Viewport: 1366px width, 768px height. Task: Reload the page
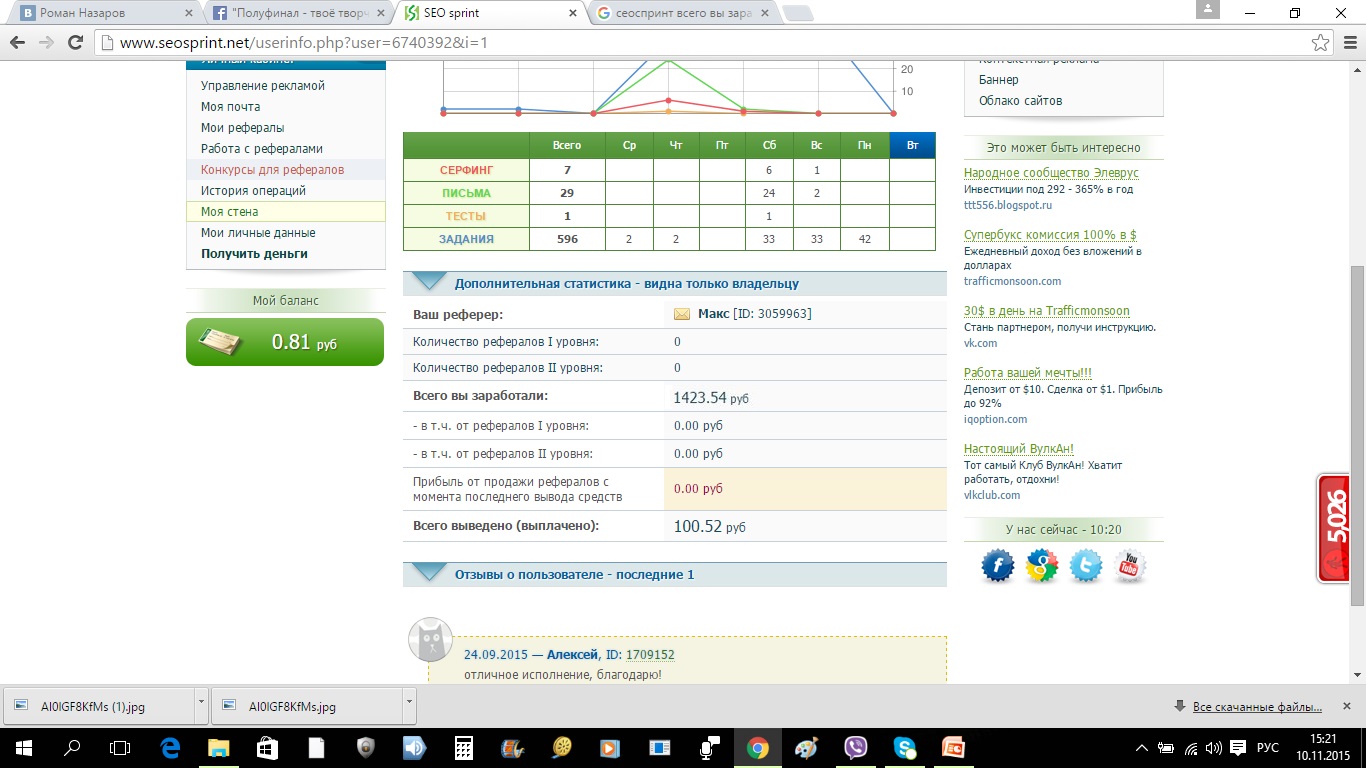[x=75, y=43]
